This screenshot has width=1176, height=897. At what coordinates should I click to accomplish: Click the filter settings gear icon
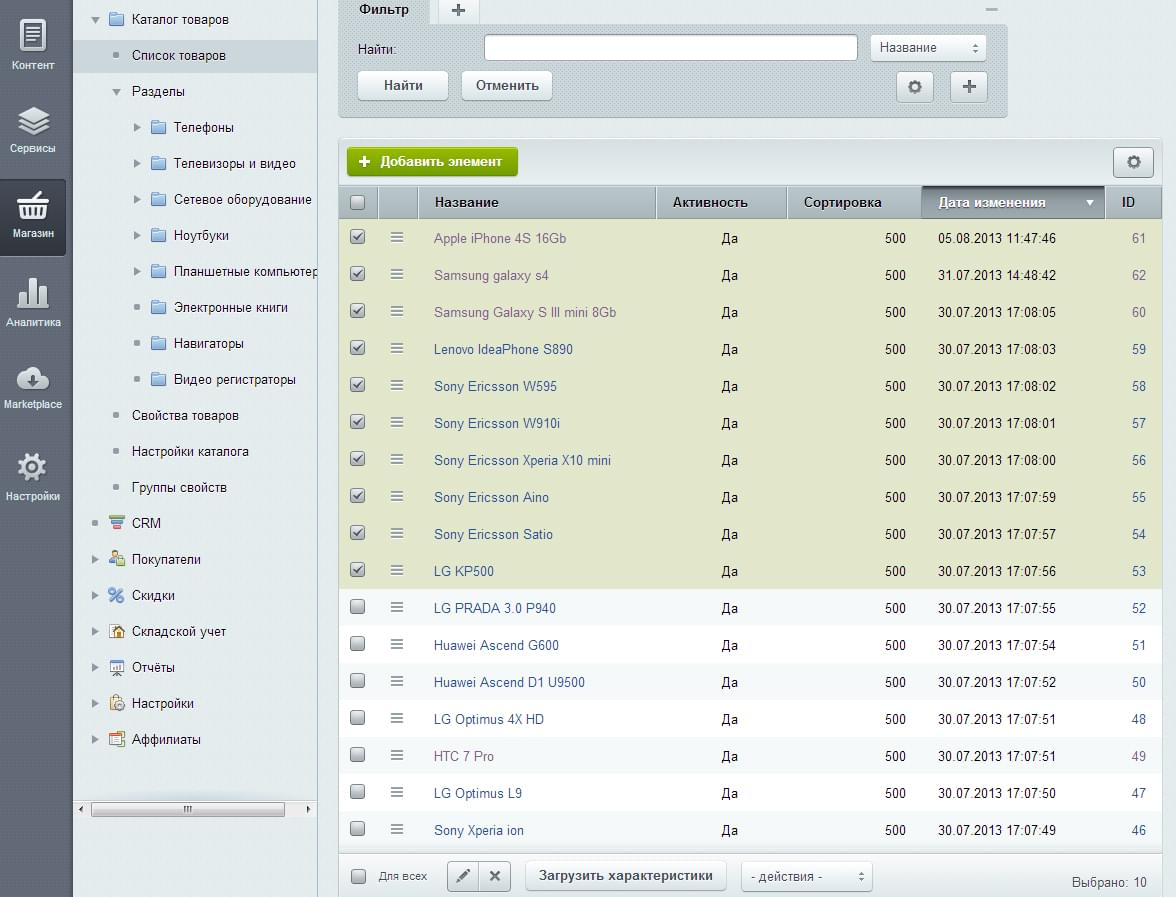pos(915,86)
